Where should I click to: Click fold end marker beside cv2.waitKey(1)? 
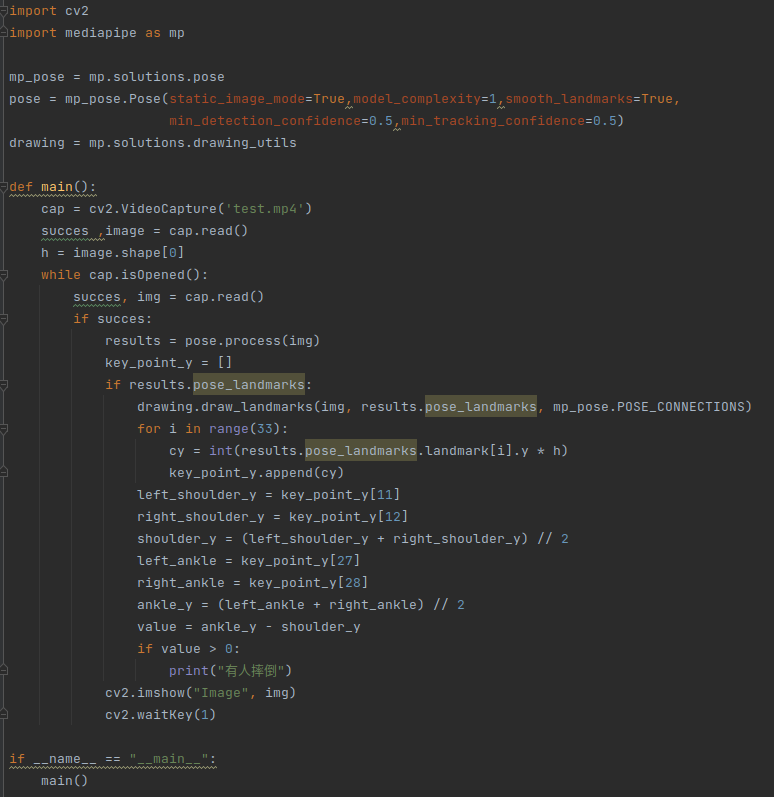tap(4, 715)
